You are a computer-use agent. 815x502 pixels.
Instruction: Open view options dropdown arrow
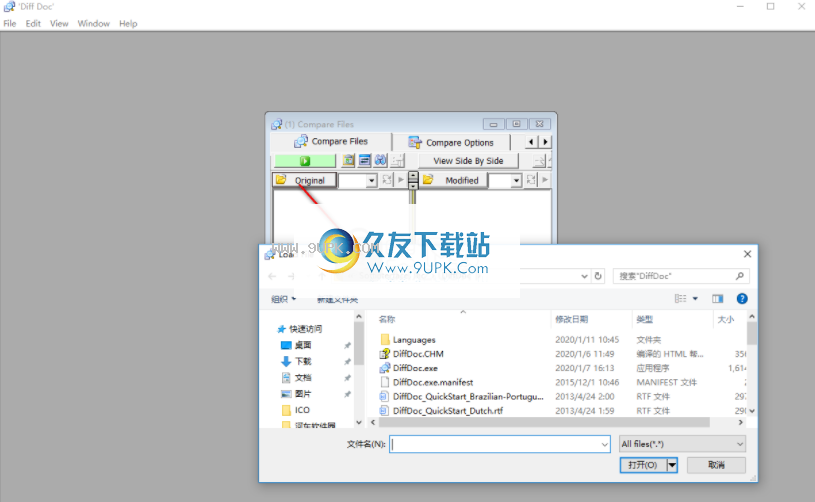coord(695,298)
